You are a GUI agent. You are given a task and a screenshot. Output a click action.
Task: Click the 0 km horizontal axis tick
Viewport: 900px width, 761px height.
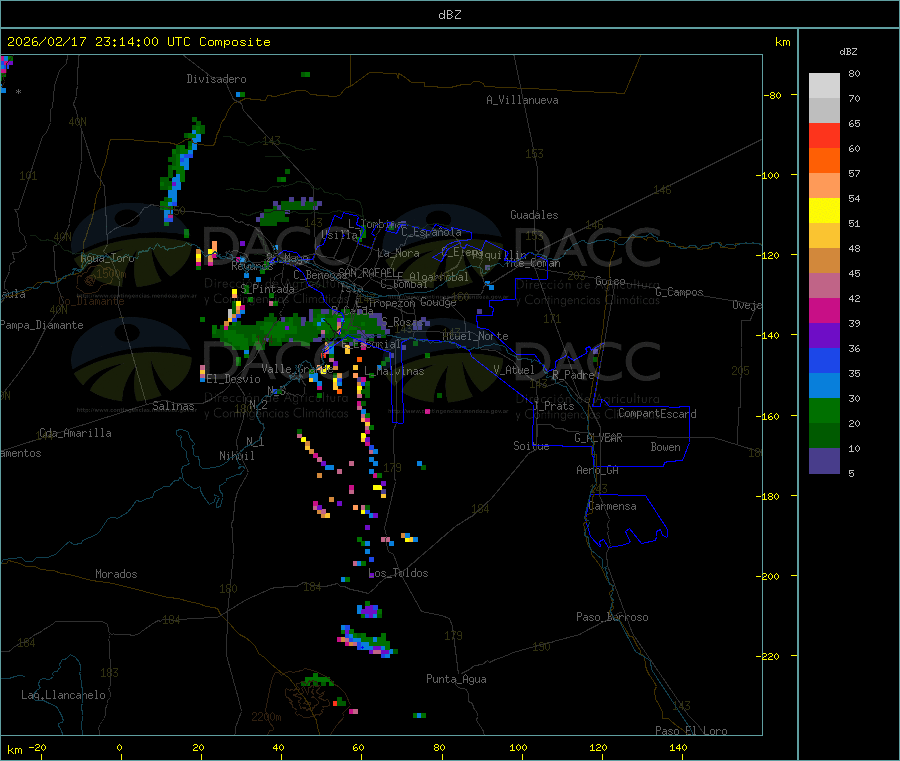119,747
